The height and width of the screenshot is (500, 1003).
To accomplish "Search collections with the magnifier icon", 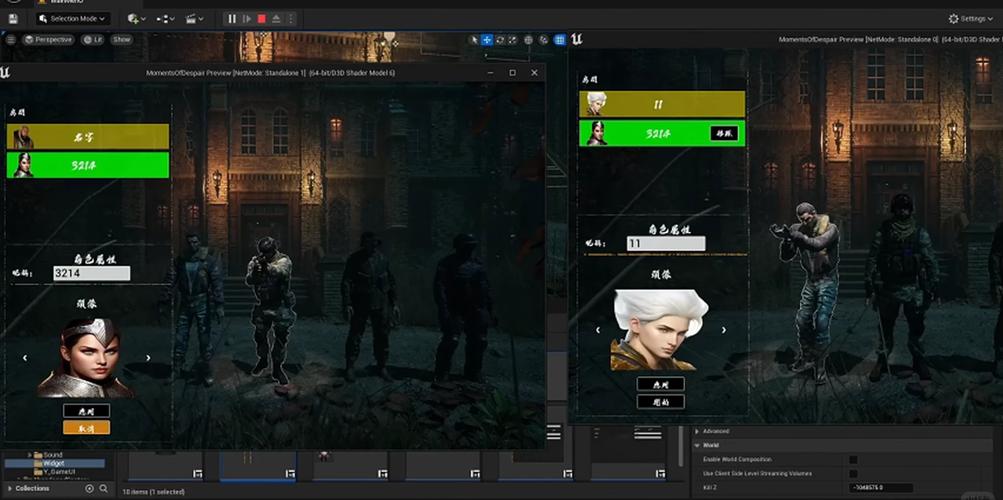I will coord(104,488).
